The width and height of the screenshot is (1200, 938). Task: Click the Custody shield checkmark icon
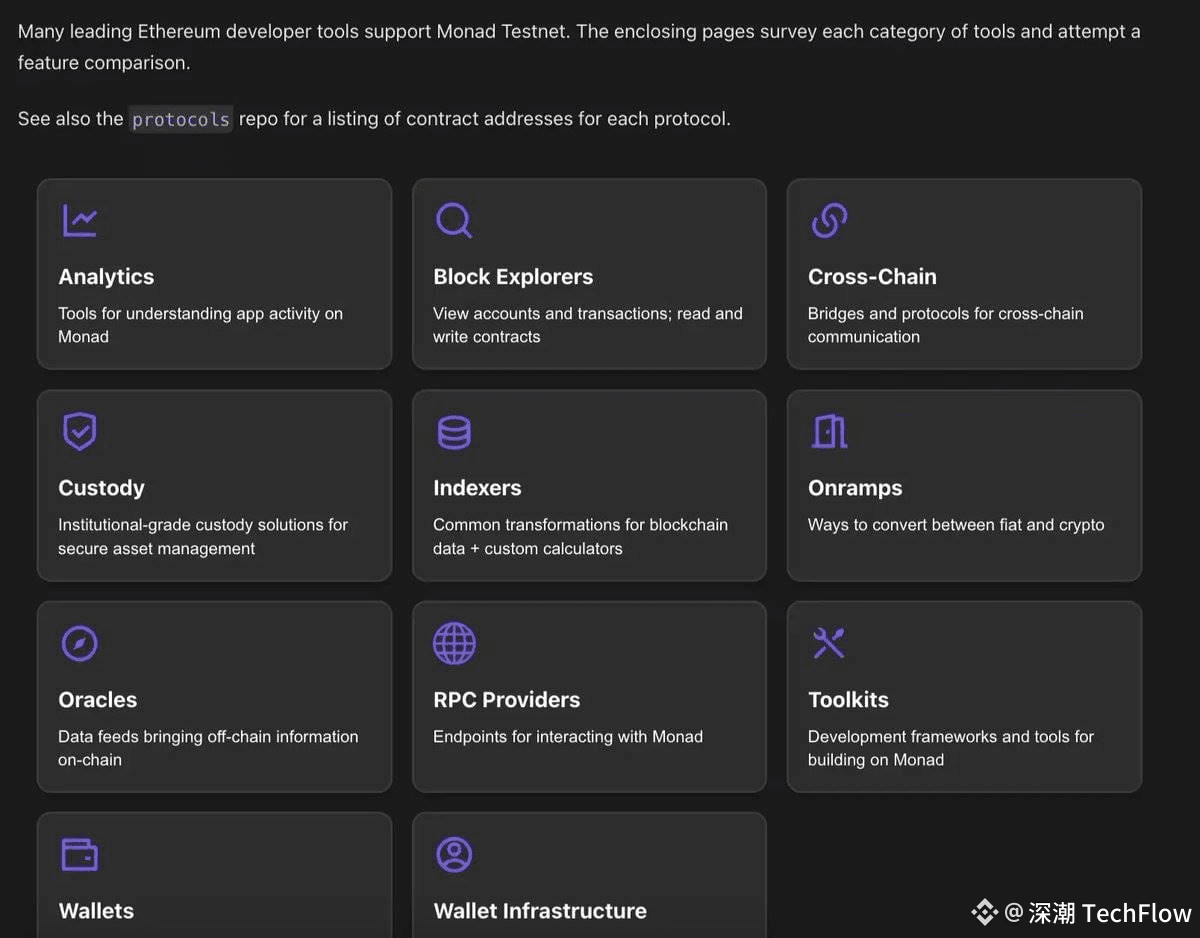[80, 432]
